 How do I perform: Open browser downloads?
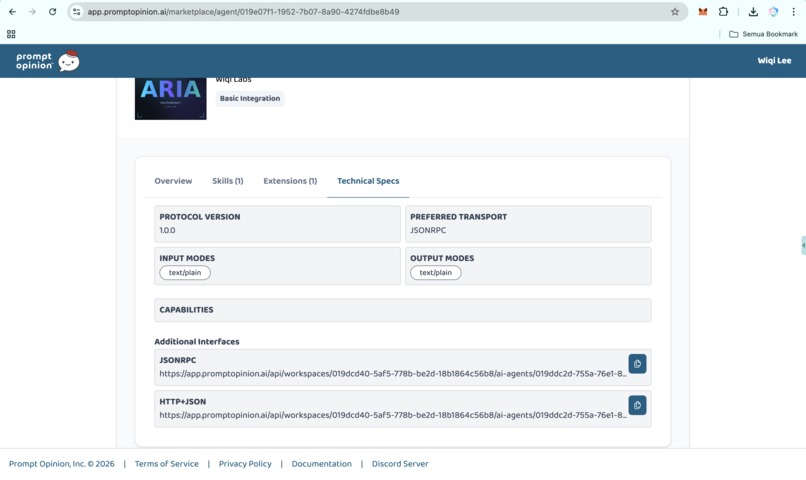tap(753, 11)
